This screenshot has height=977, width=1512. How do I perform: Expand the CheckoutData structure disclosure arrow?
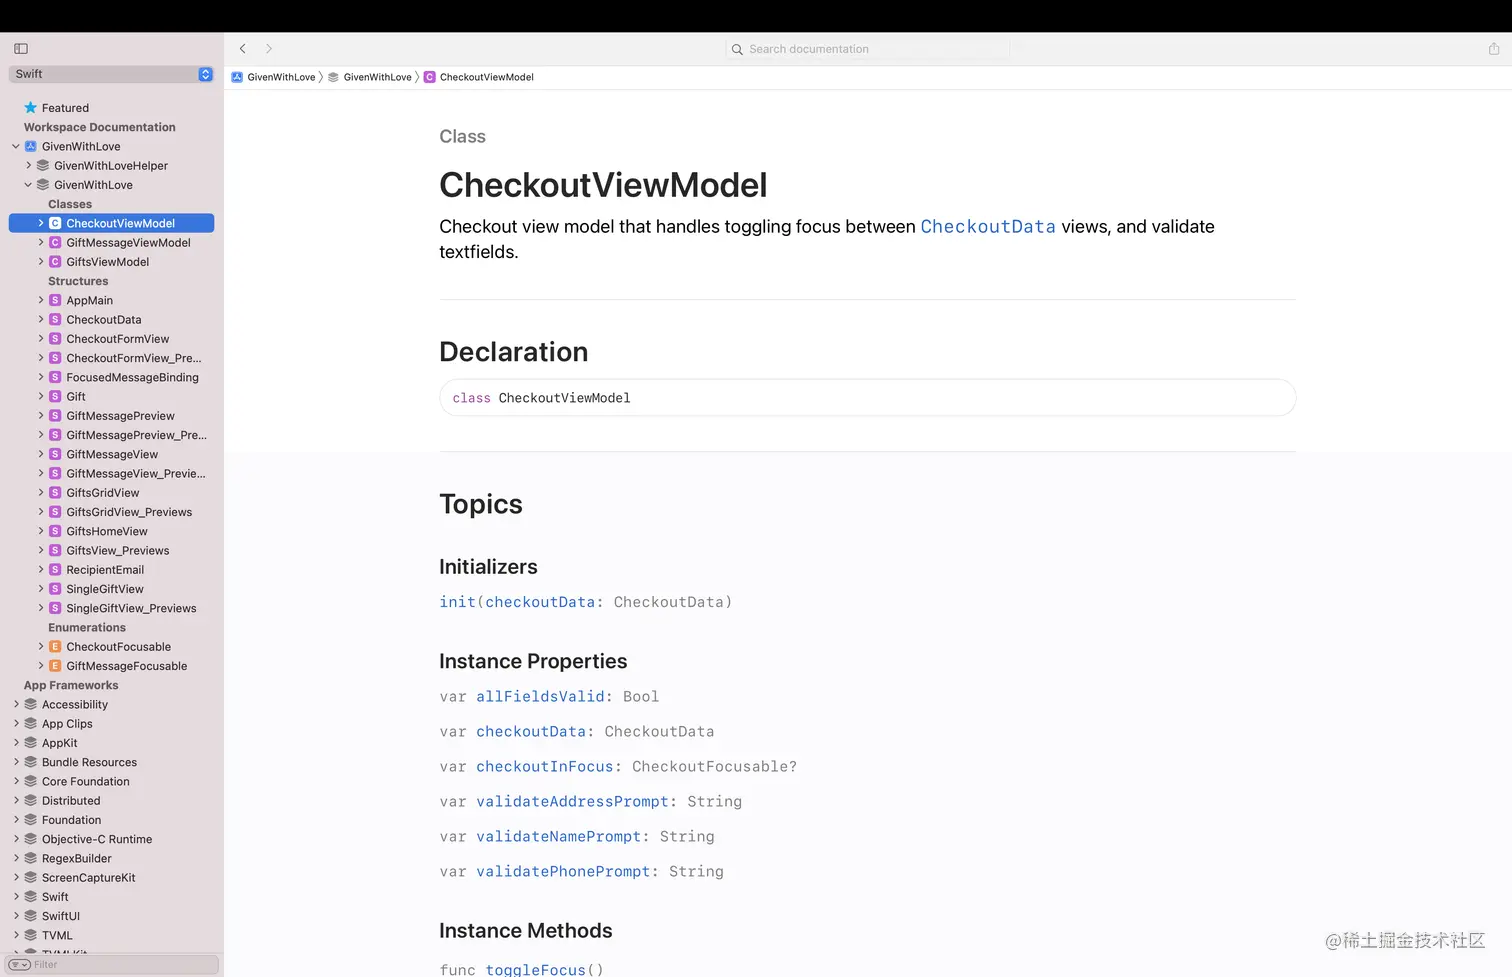pos(41,320)
